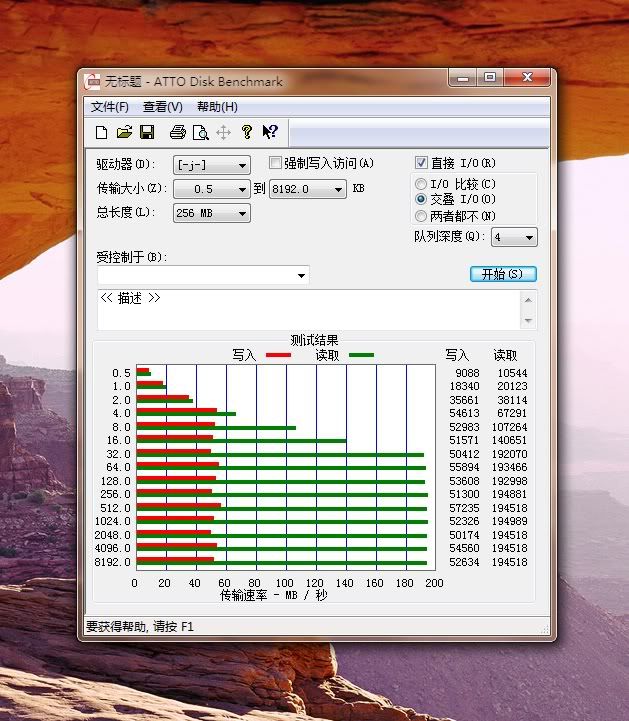Open Print Preview from the toolbar

(x=200, y=132)
